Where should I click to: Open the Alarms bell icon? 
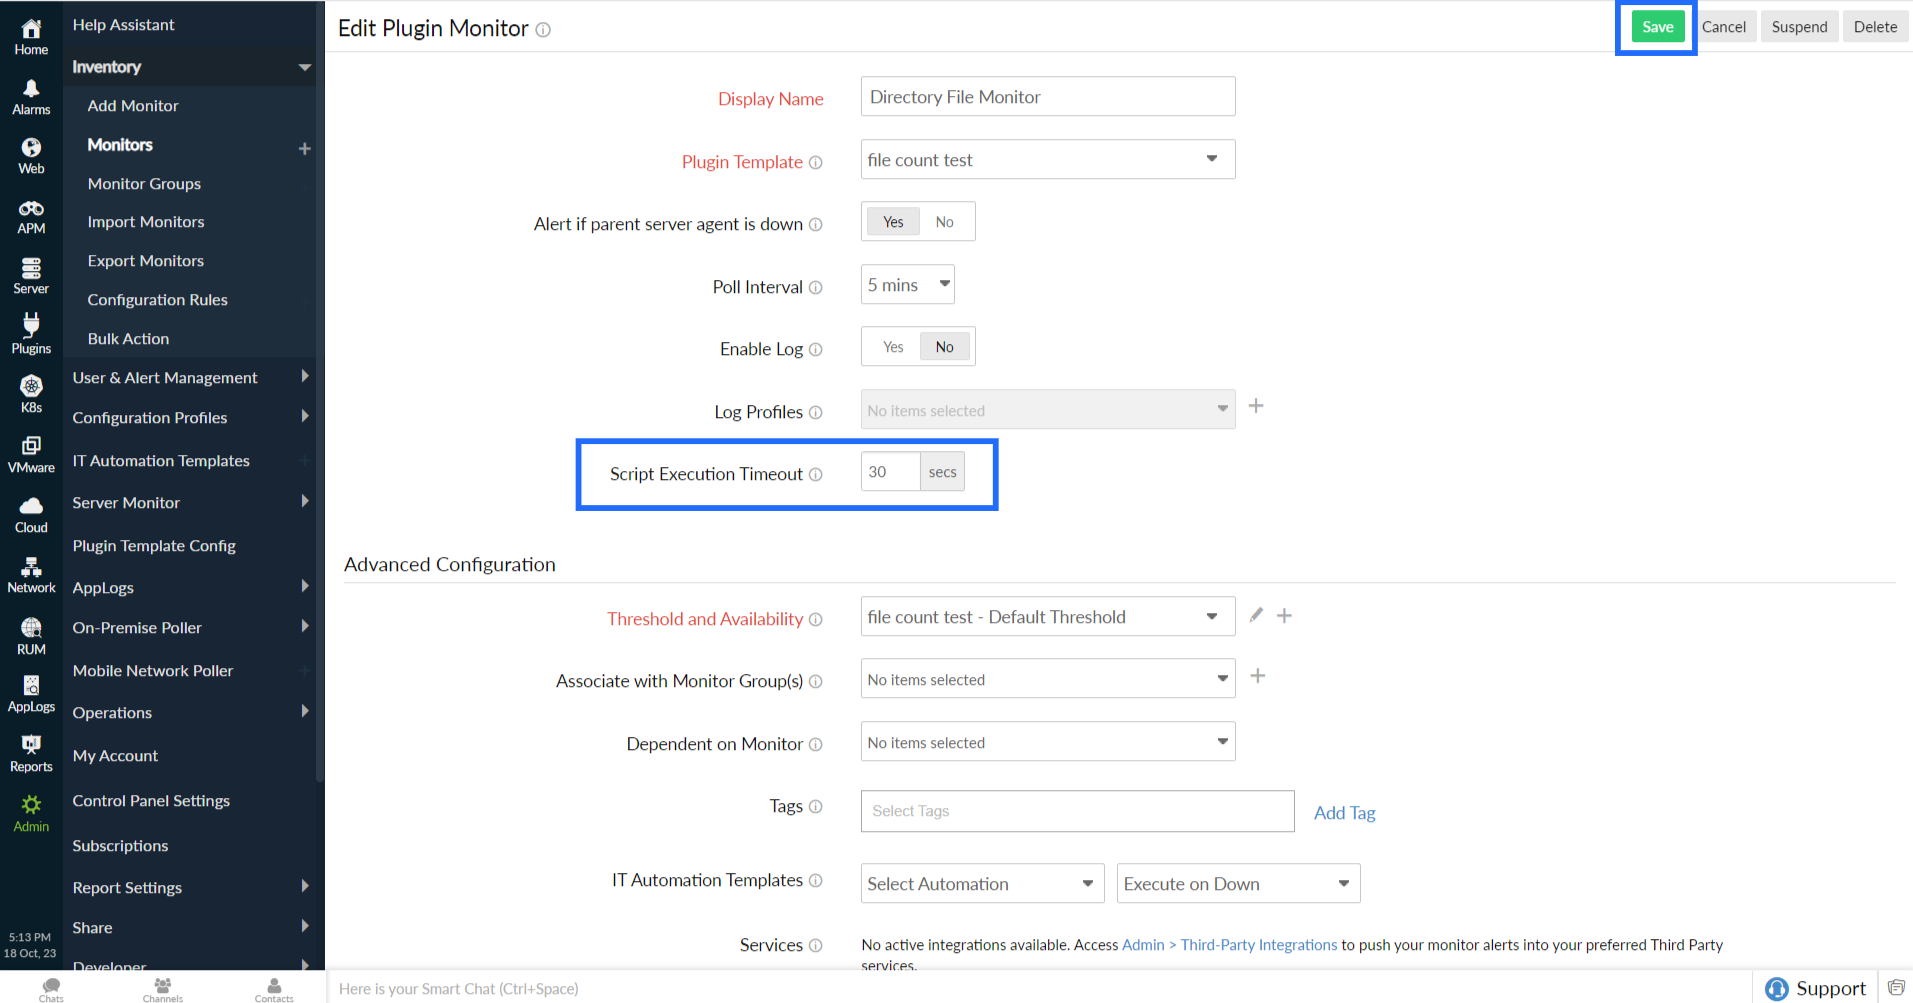pyautogui.click(x=31, y=97)
